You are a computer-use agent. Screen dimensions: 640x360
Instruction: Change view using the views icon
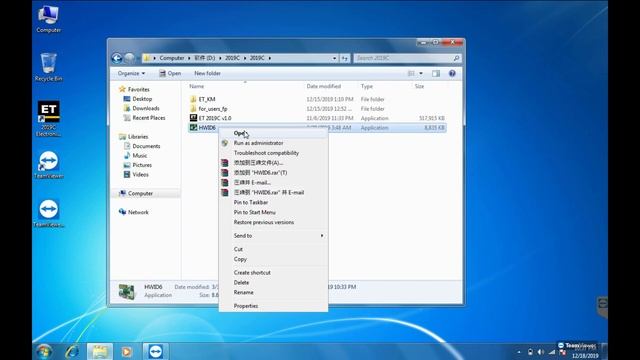tap(411, 73)
